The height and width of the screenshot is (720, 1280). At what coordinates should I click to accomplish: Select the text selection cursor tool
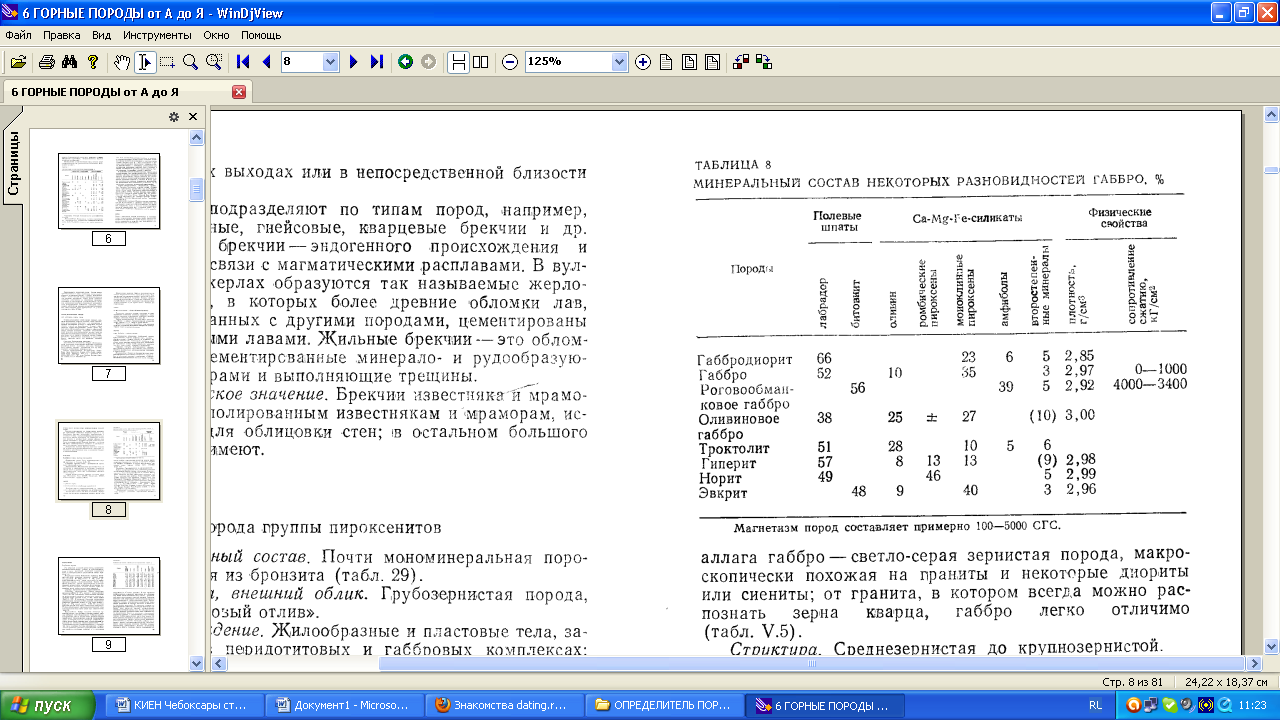pos(145,62)
